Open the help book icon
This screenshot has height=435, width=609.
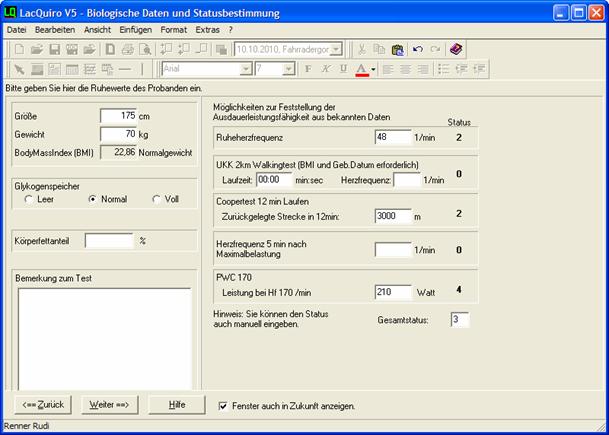pos(456,49)
